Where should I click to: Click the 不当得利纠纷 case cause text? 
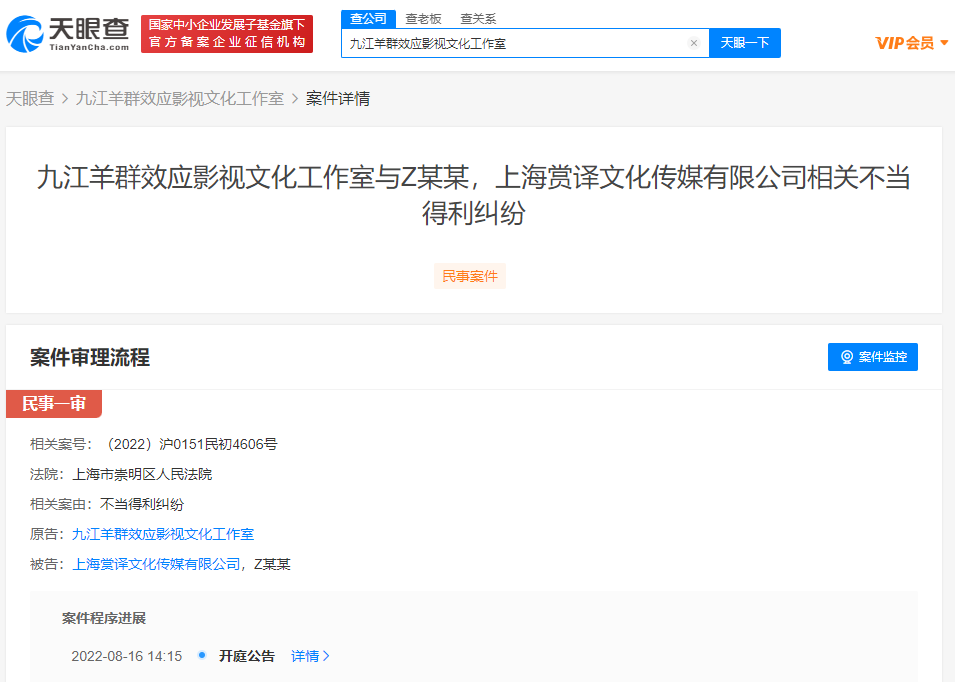[x=142, y=504]
